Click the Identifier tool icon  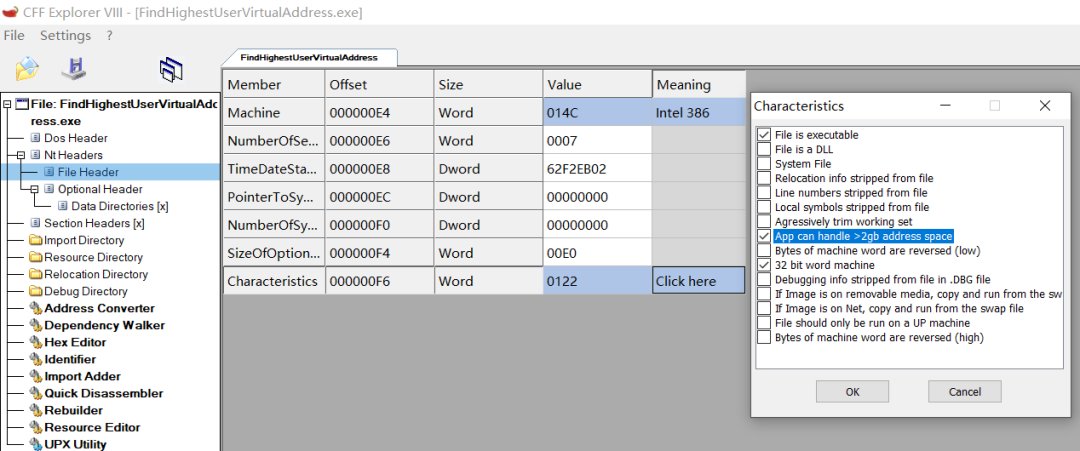pyautogui.click(x=36, y=359)
